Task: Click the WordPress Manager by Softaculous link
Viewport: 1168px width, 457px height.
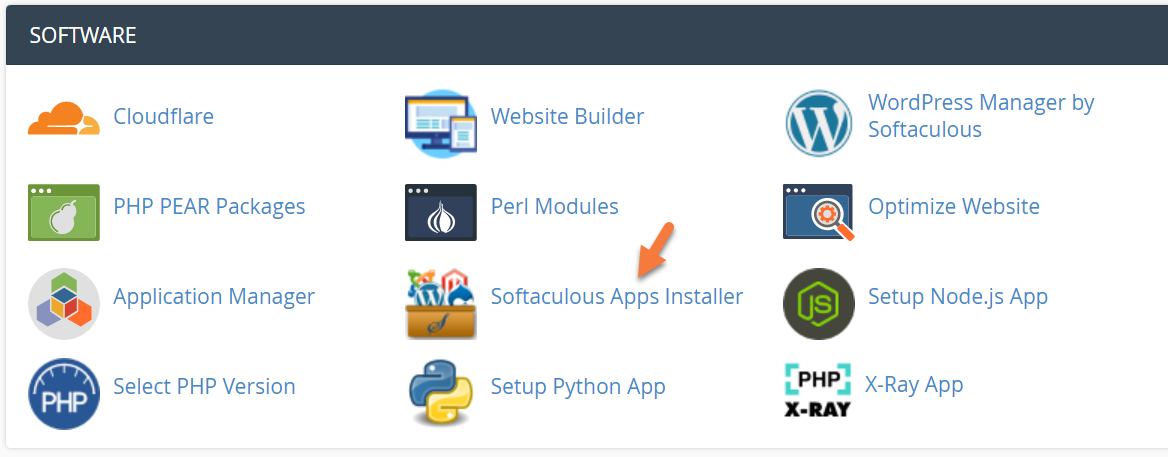Action: [980, 116]
